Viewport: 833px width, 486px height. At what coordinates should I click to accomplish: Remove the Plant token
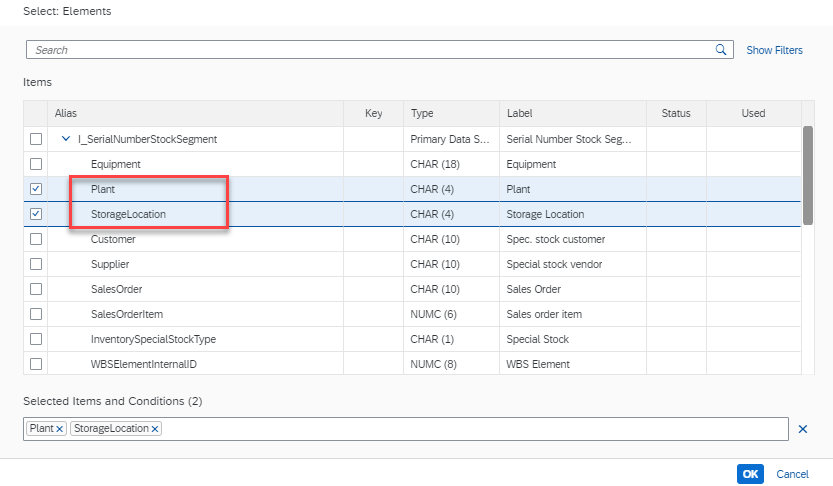pos(60,429)
